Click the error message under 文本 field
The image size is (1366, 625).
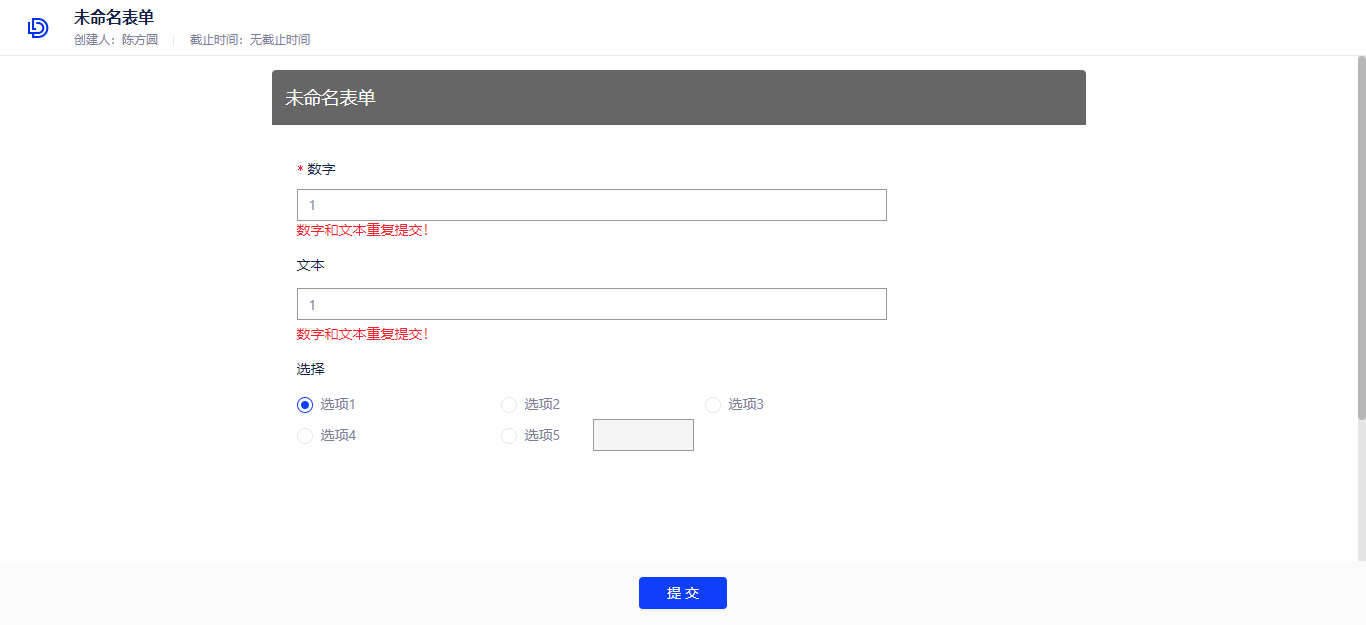tap(364, 333)
